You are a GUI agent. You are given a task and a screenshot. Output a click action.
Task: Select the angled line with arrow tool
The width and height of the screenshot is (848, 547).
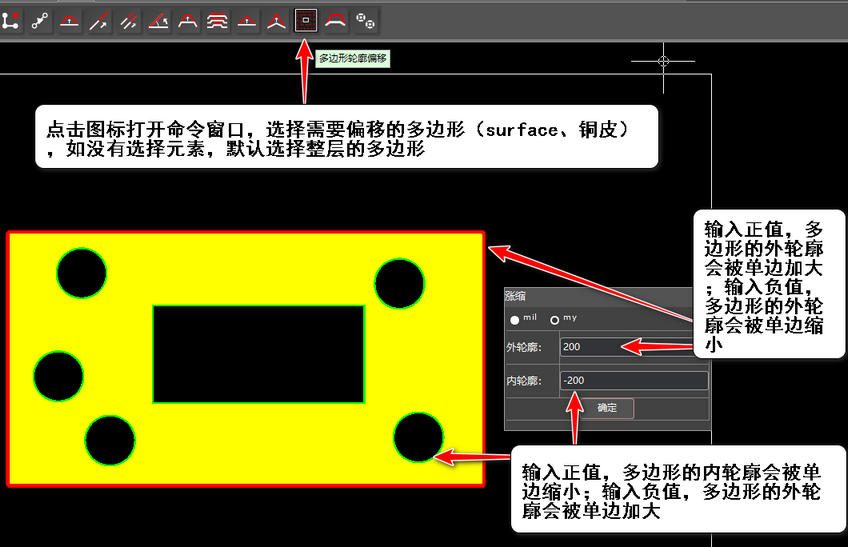(x=158, y=21)
